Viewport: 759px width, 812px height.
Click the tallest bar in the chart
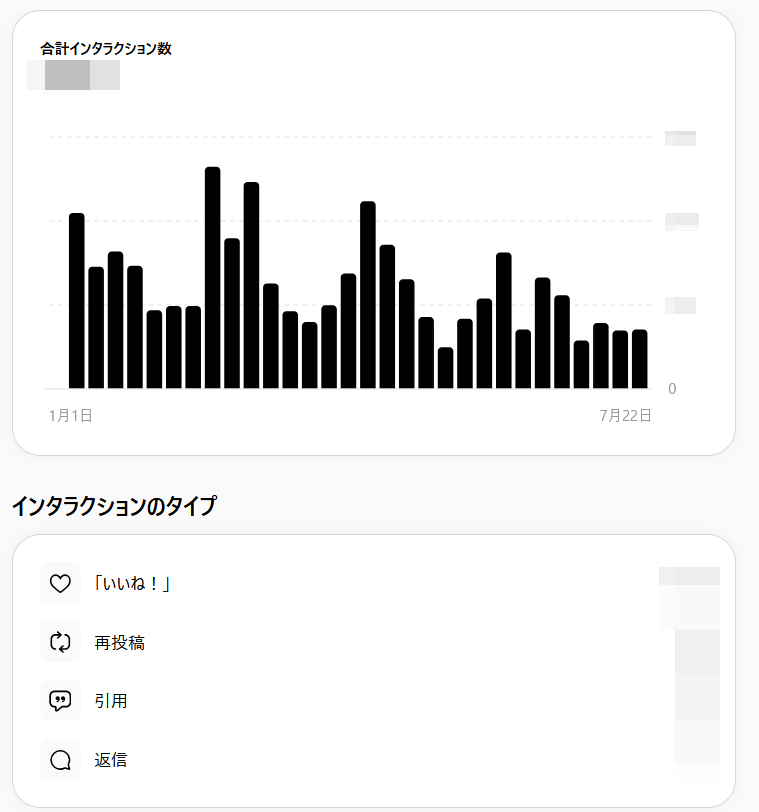coord(212,278)
